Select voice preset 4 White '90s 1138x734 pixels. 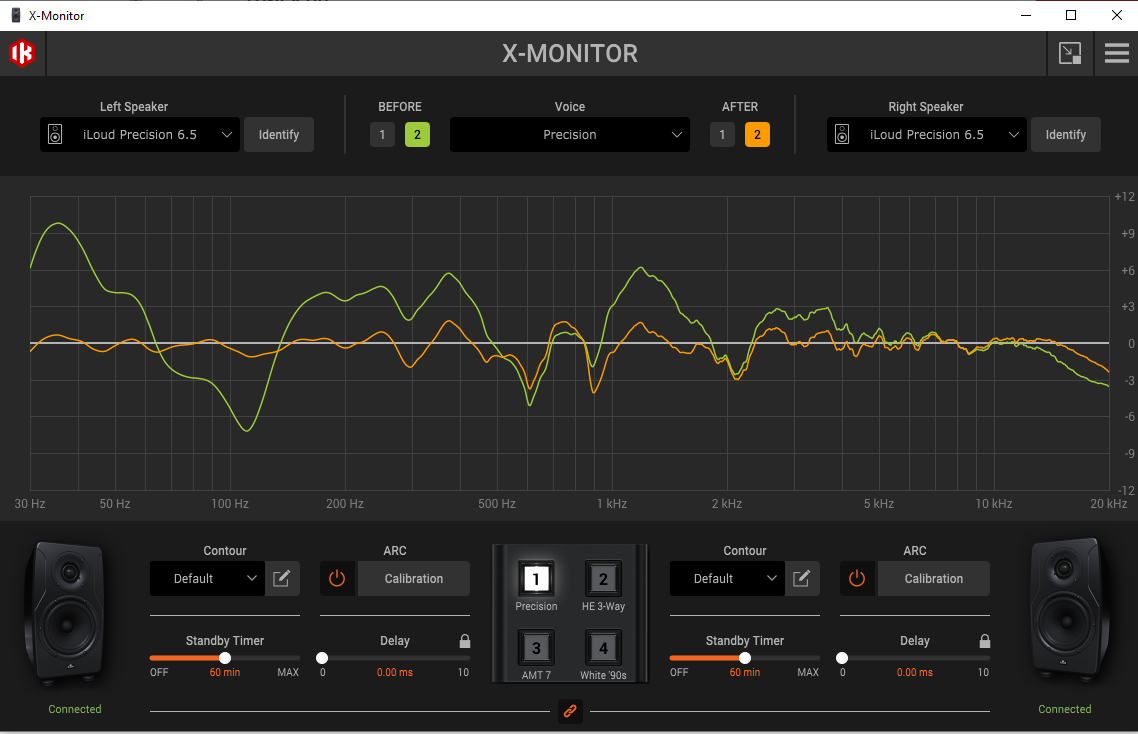(x=603, y=648)
